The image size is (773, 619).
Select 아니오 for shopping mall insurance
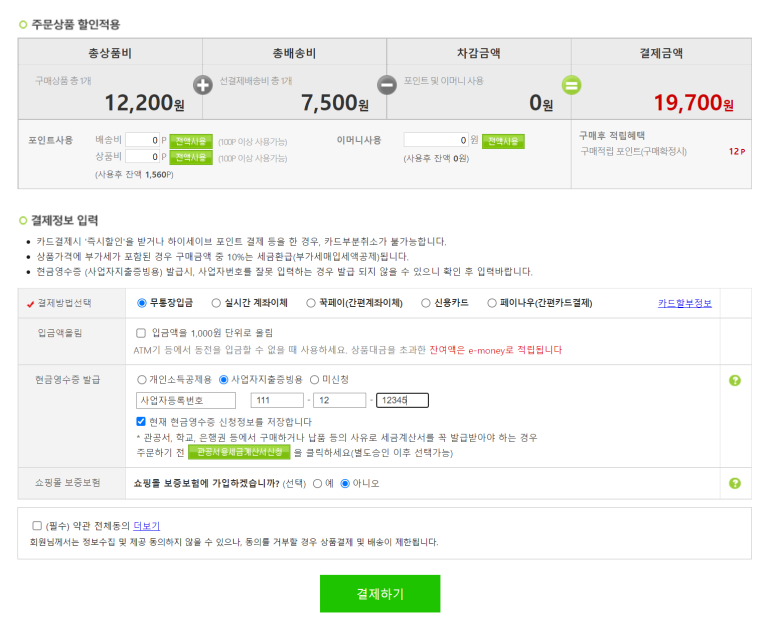point(345,483)
